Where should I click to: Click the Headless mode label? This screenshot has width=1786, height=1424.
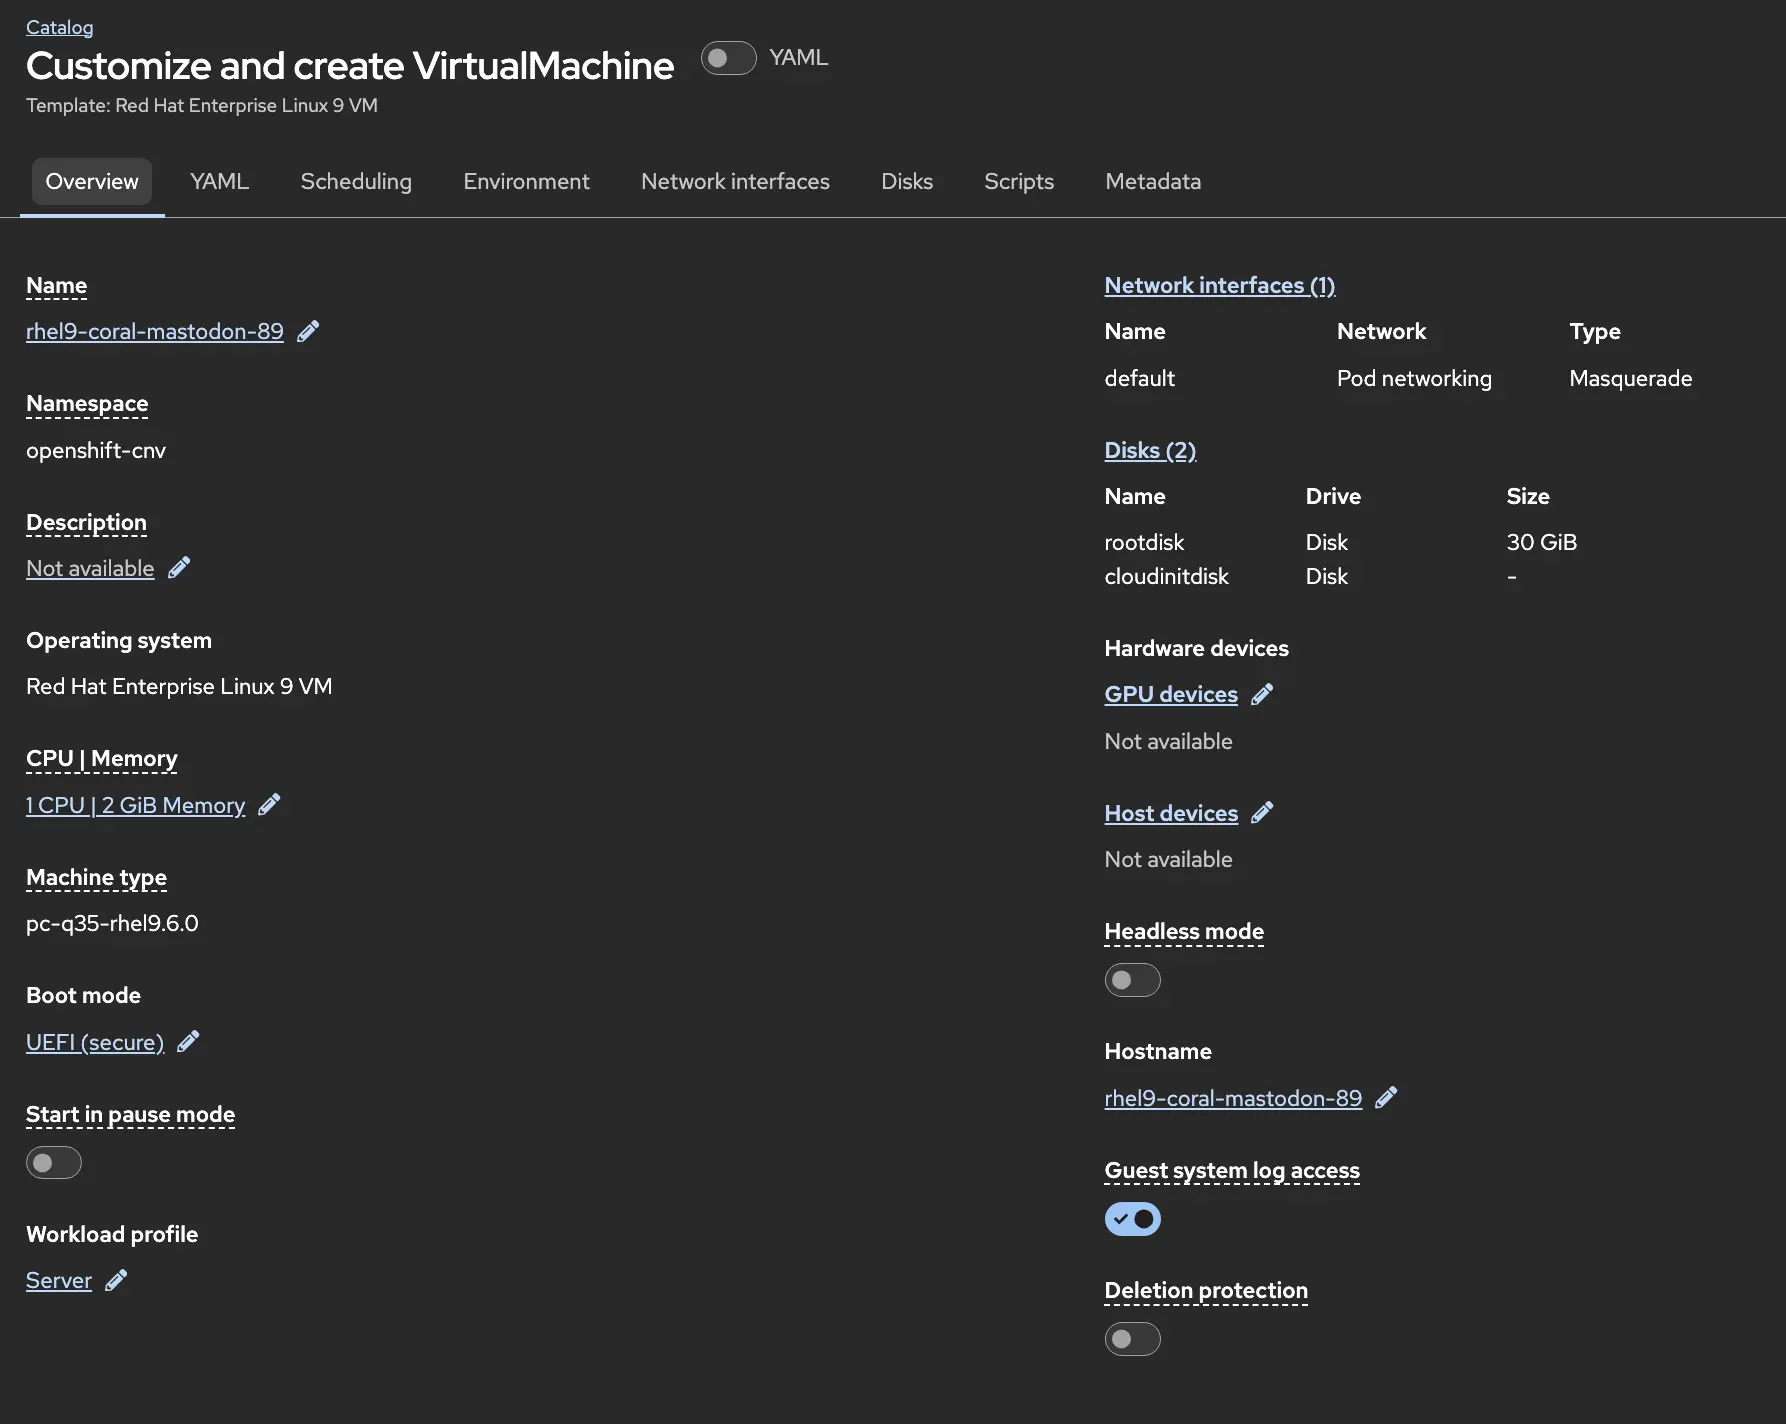coord(1184,931)
